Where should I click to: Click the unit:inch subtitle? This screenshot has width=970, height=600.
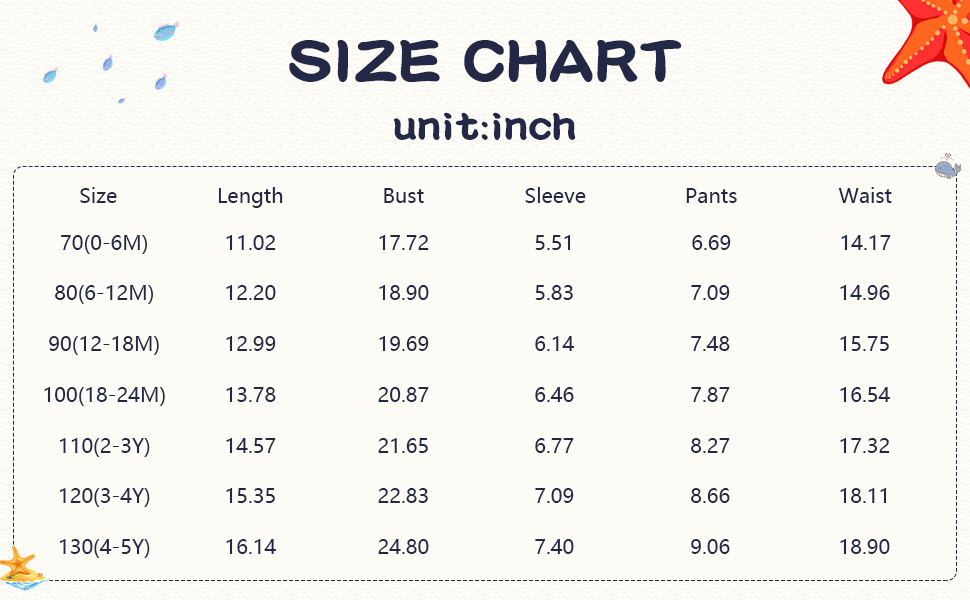[x=485, y=127]
